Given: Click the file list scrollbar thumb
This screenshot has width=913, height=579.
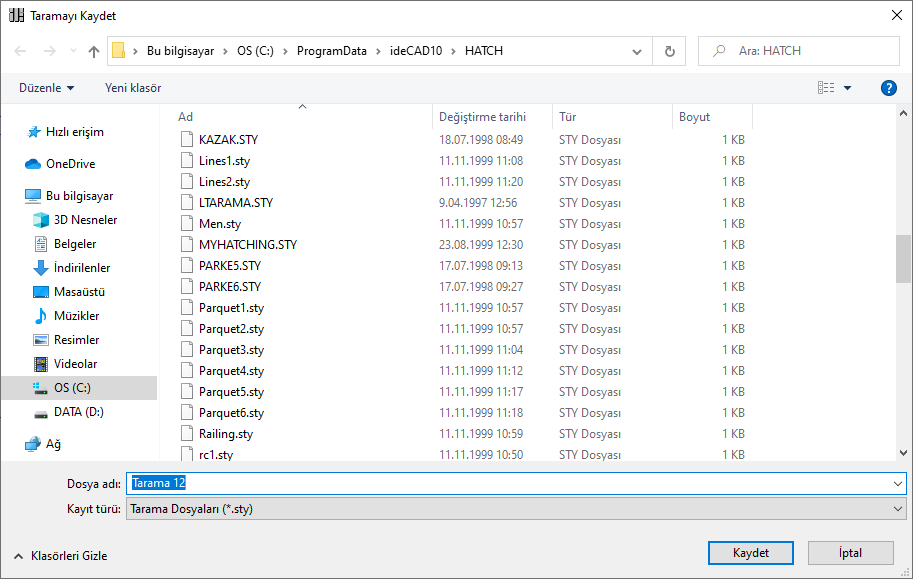Looking at the screenshot, I should click(903, 259).
